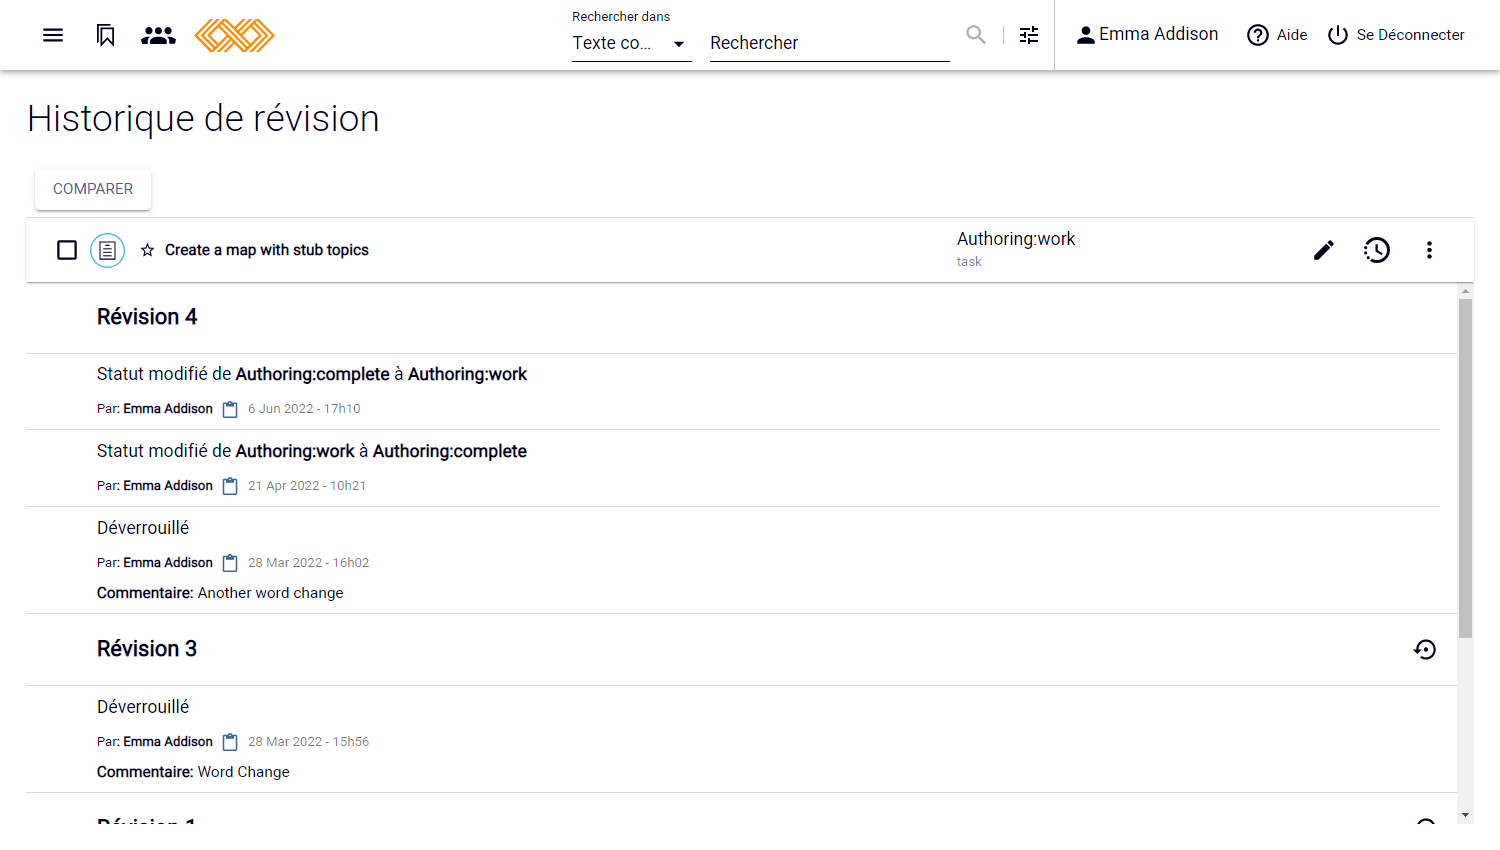
Task: Click the Historique de révision title
Action: click(203, 119)
